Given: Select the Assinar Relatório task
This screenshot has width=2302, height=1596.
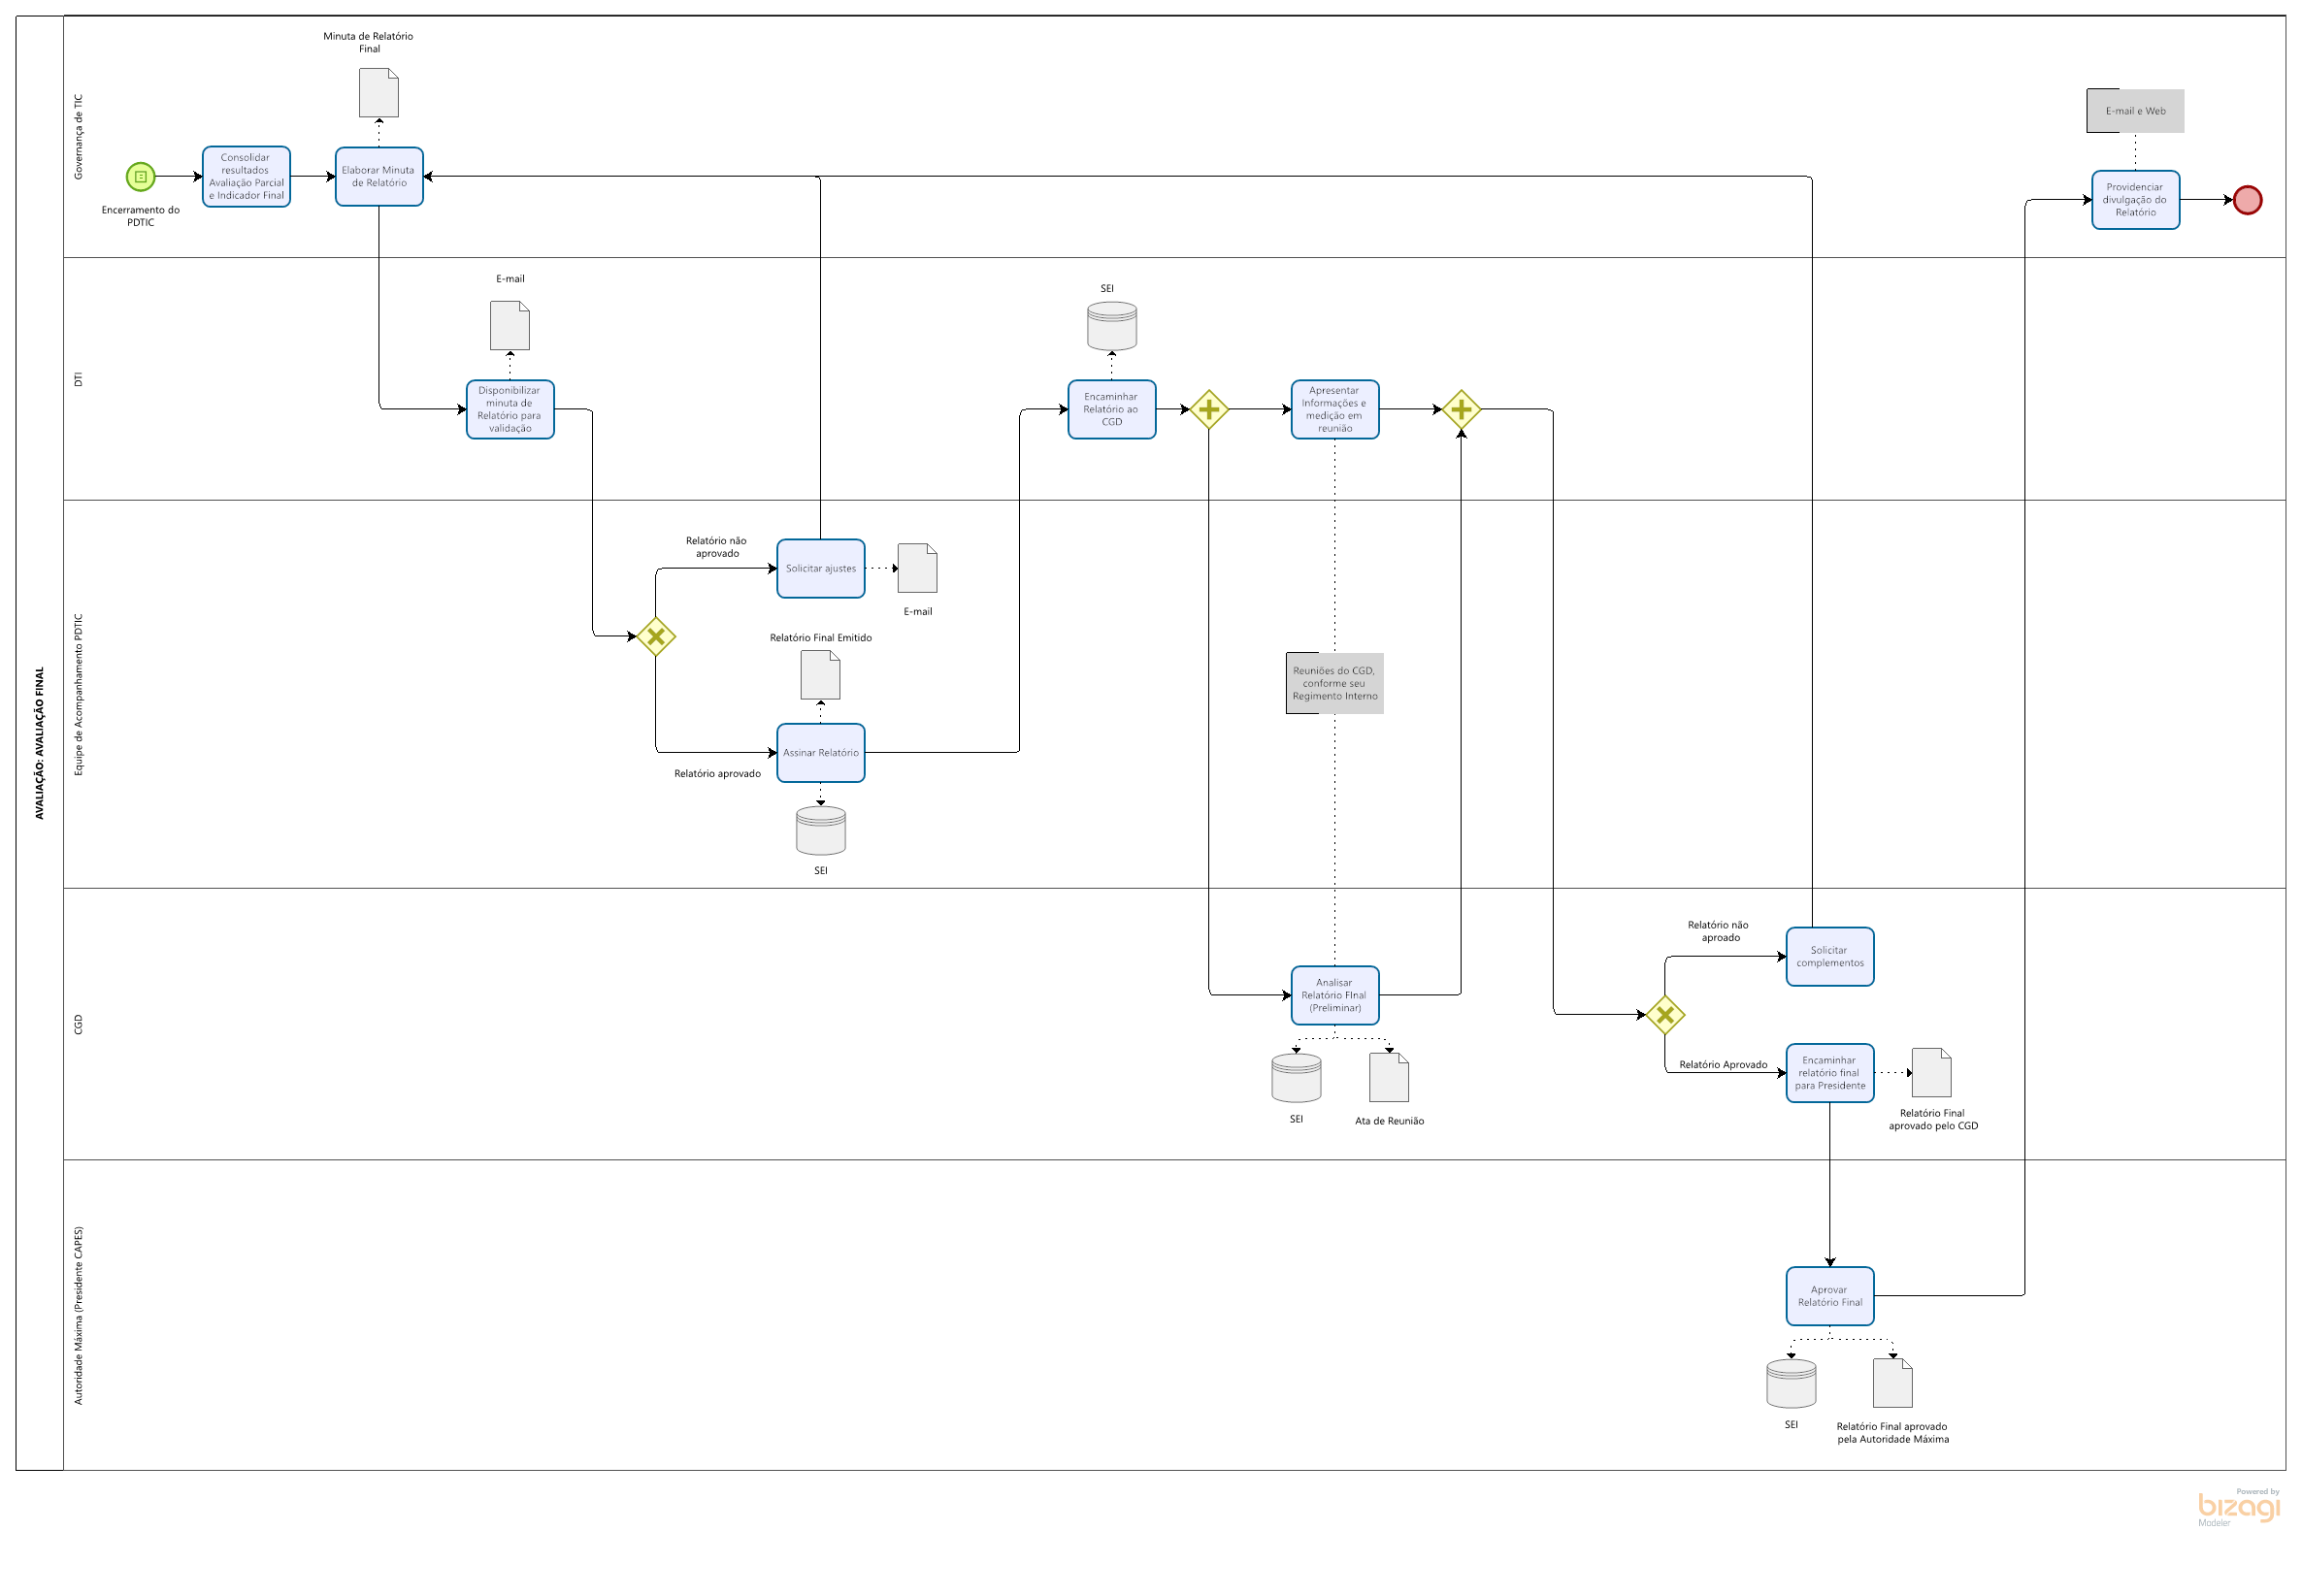Looking at the screenshot, I should click(x=820, y=752).
